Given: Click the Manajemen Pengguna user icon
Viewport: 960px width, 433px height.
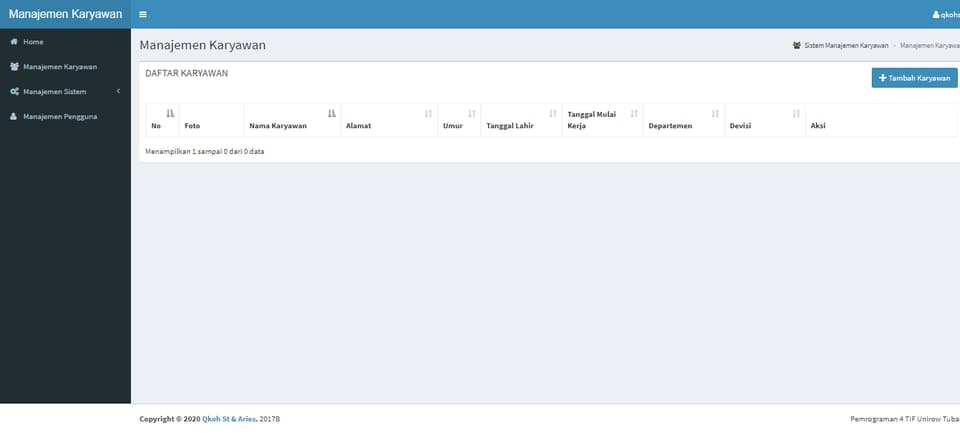Looking at the screenshot, I should tap(14, 116).
